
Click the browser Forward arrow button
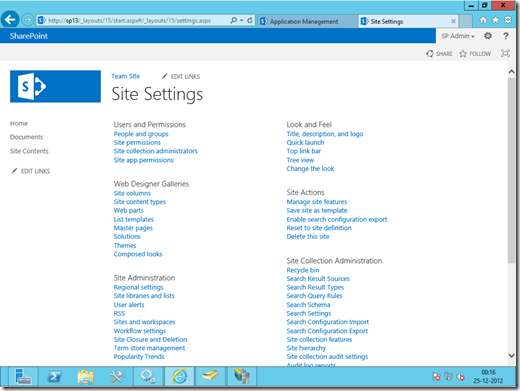[x=28, y=20]
